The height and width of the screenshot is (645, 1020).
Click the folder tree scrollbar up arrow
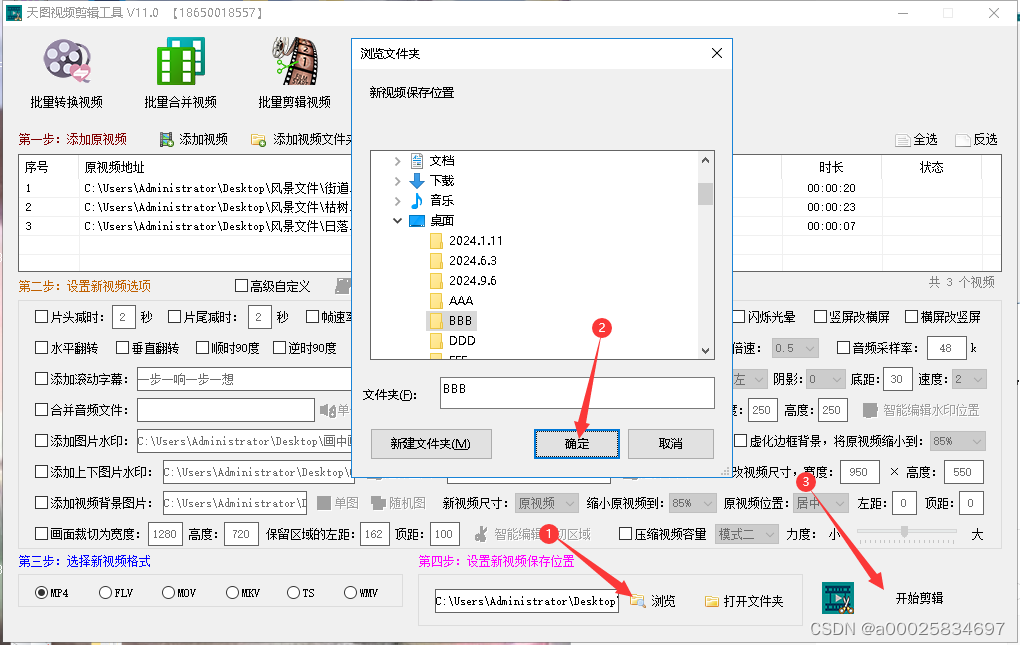705,160
